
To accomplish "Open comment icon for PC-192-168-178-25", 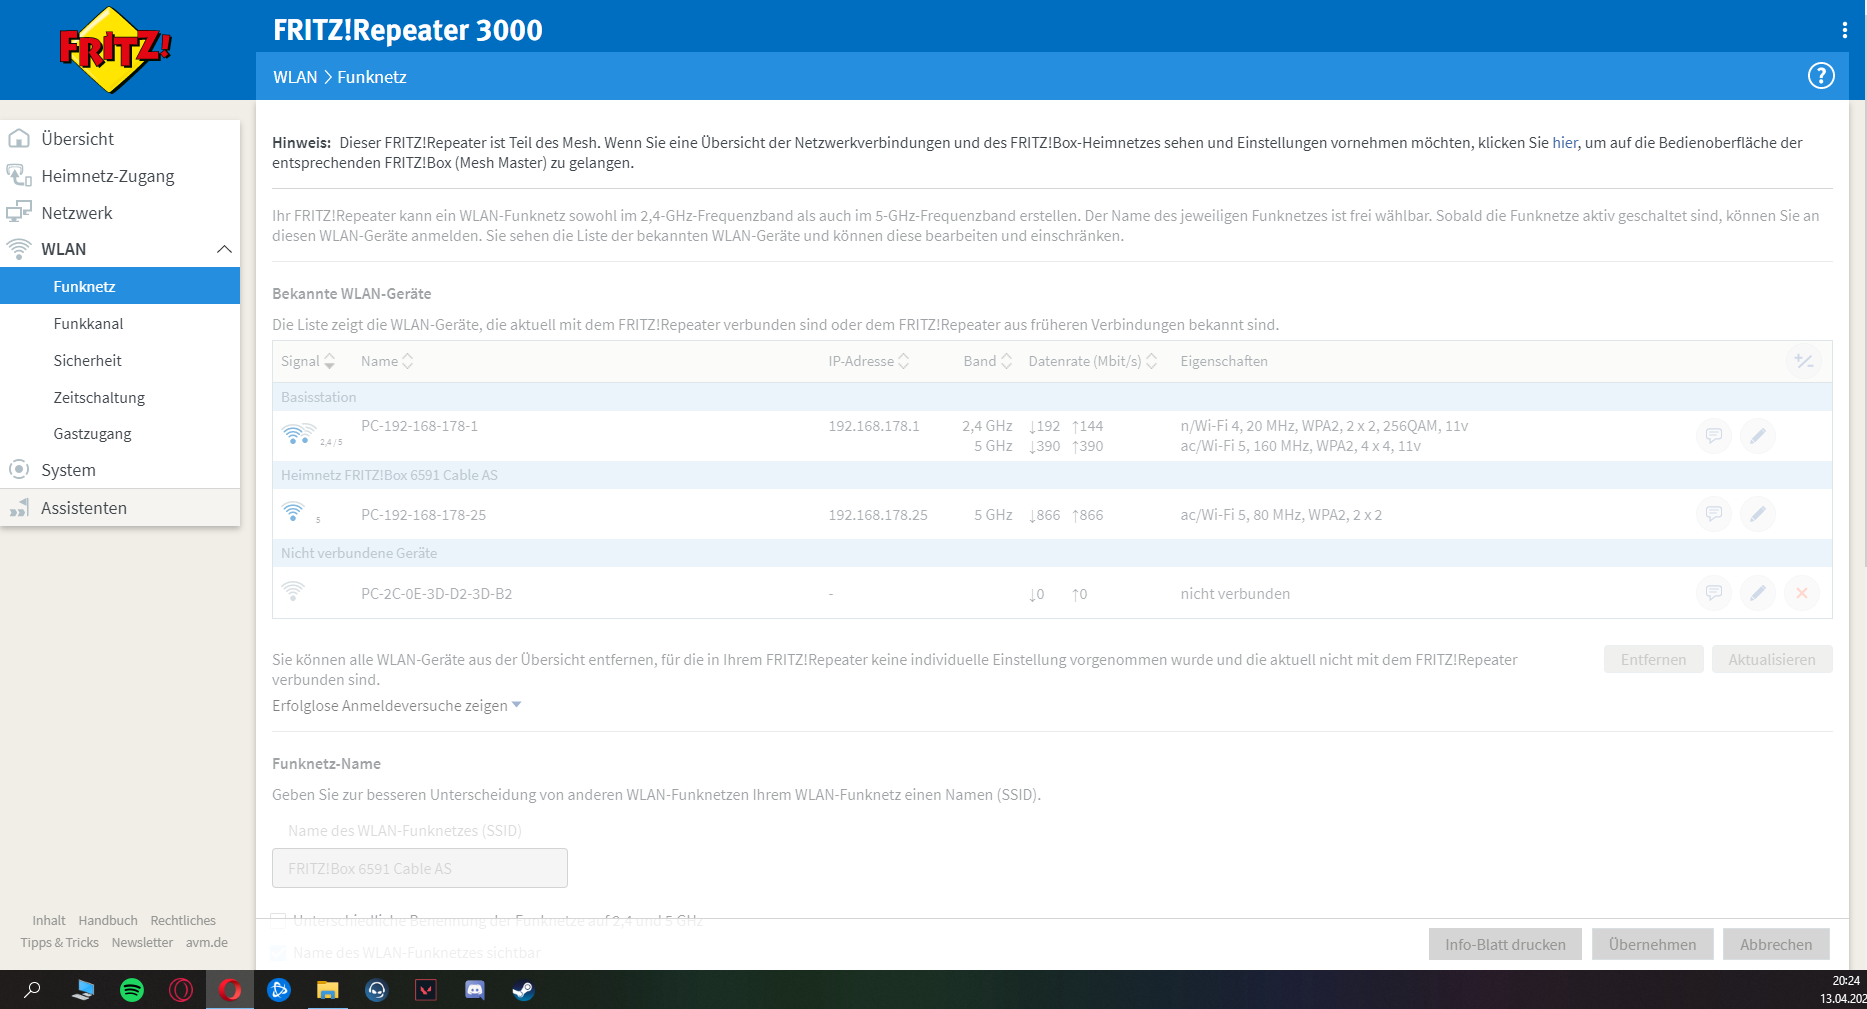I will [1714, 514].
